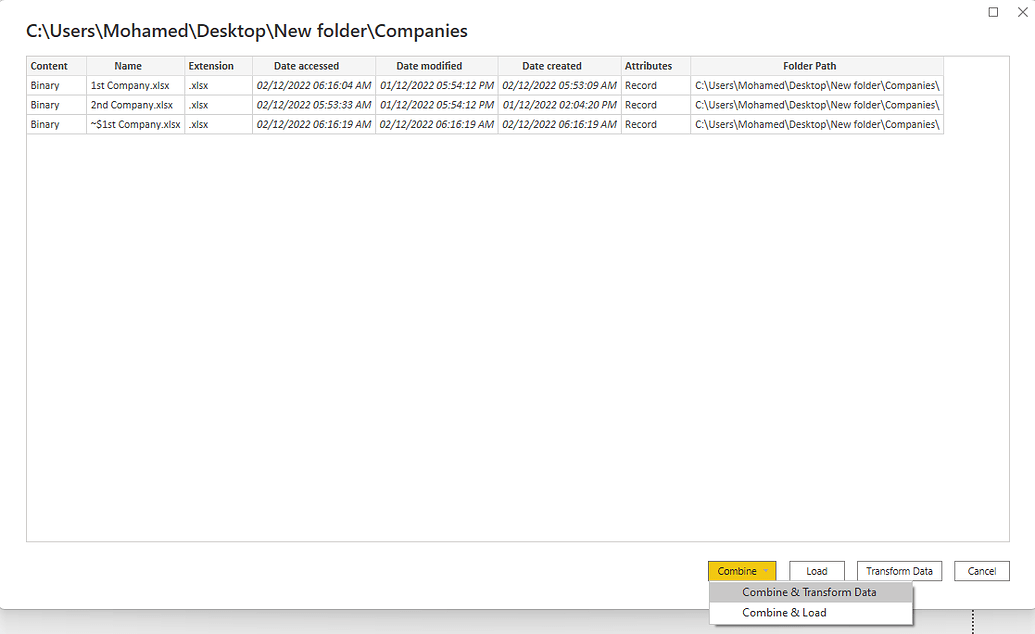
Task: Open the Combine button's dropdown arrow
Action: pos(765,571)
